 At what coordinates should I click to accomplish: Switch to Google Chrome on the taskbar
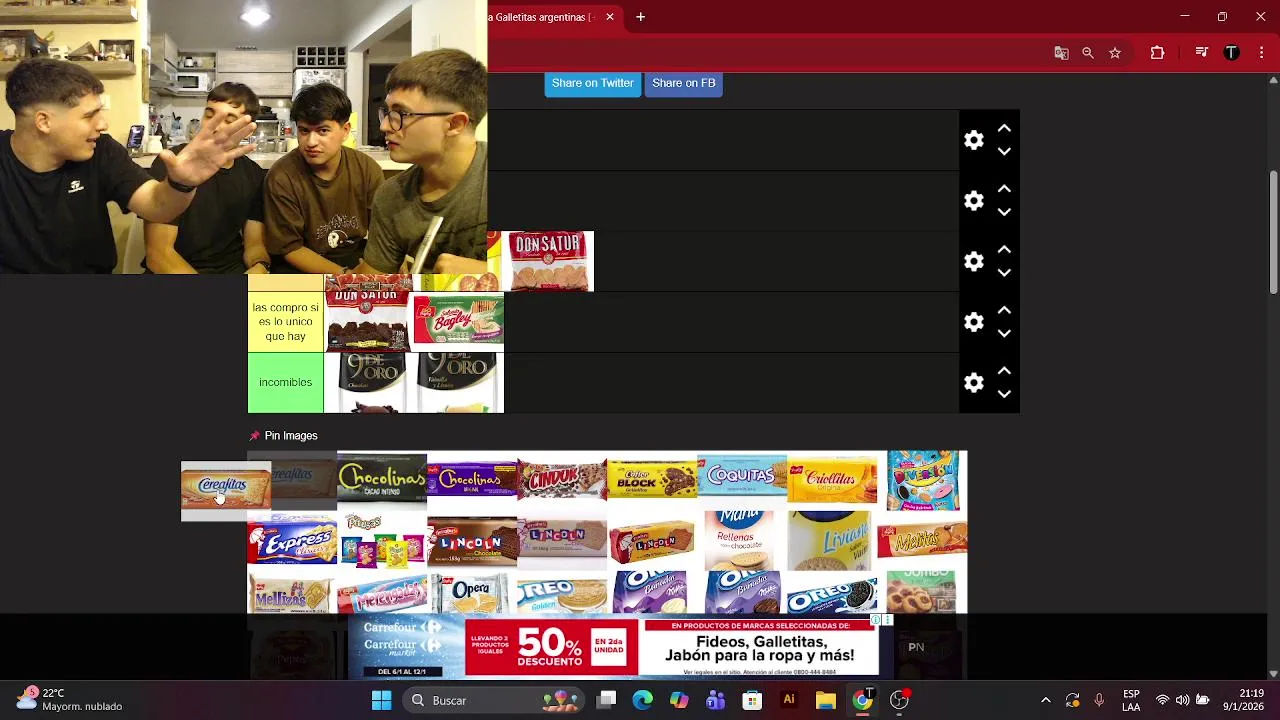tap(862, 700)
